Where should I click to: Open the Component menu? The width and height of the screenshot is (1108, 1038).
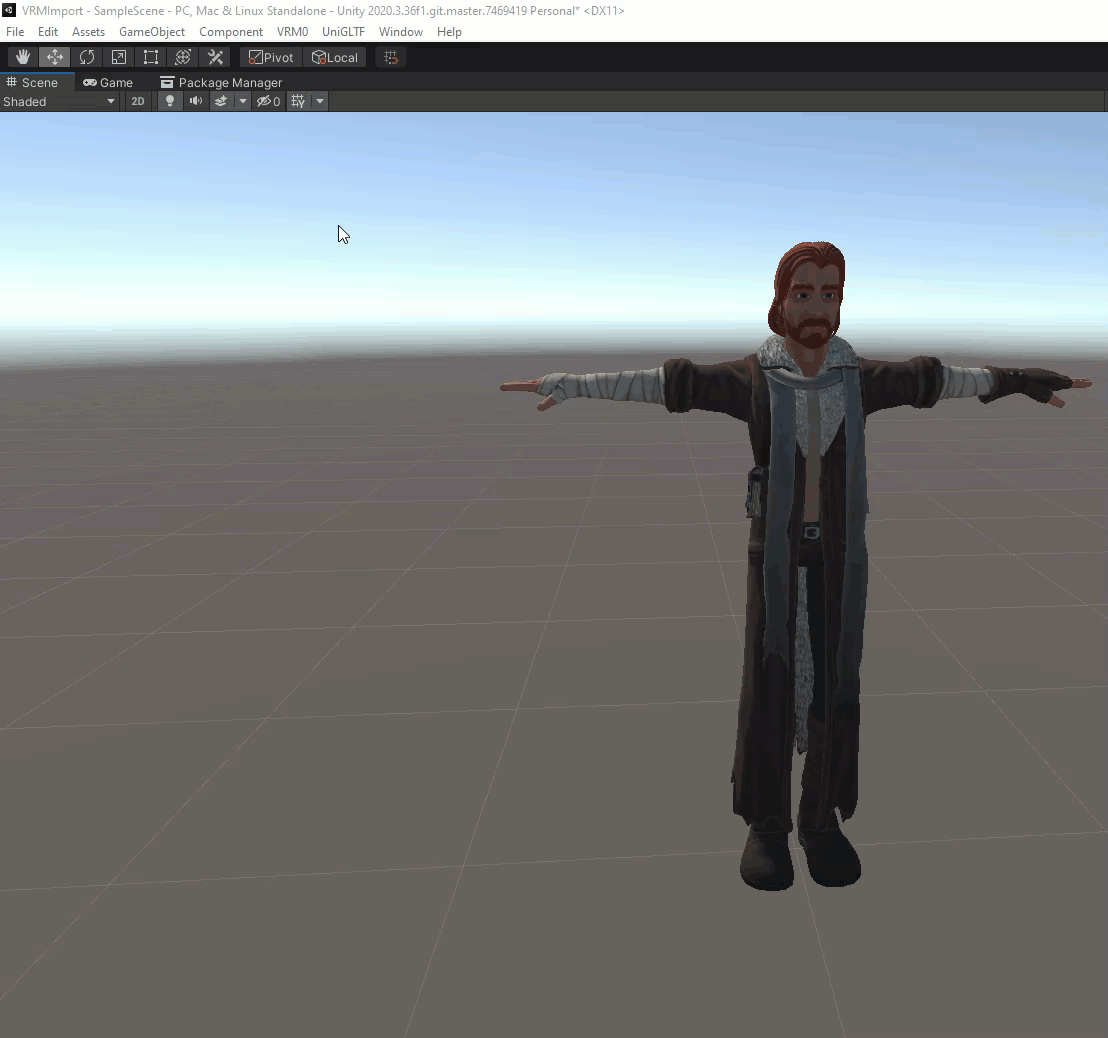[231, 32]
